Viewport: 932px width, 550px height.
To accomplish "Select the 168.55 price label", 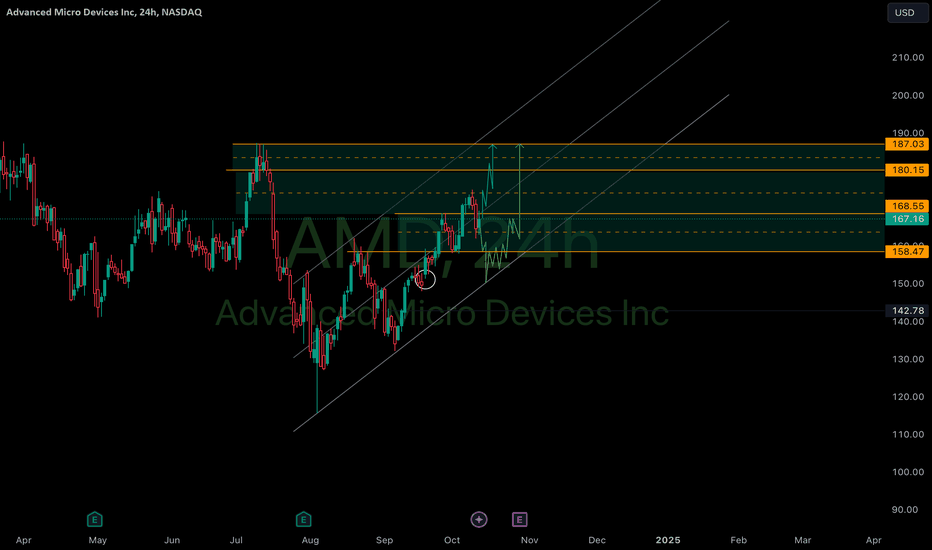I will tap(907, 206).
